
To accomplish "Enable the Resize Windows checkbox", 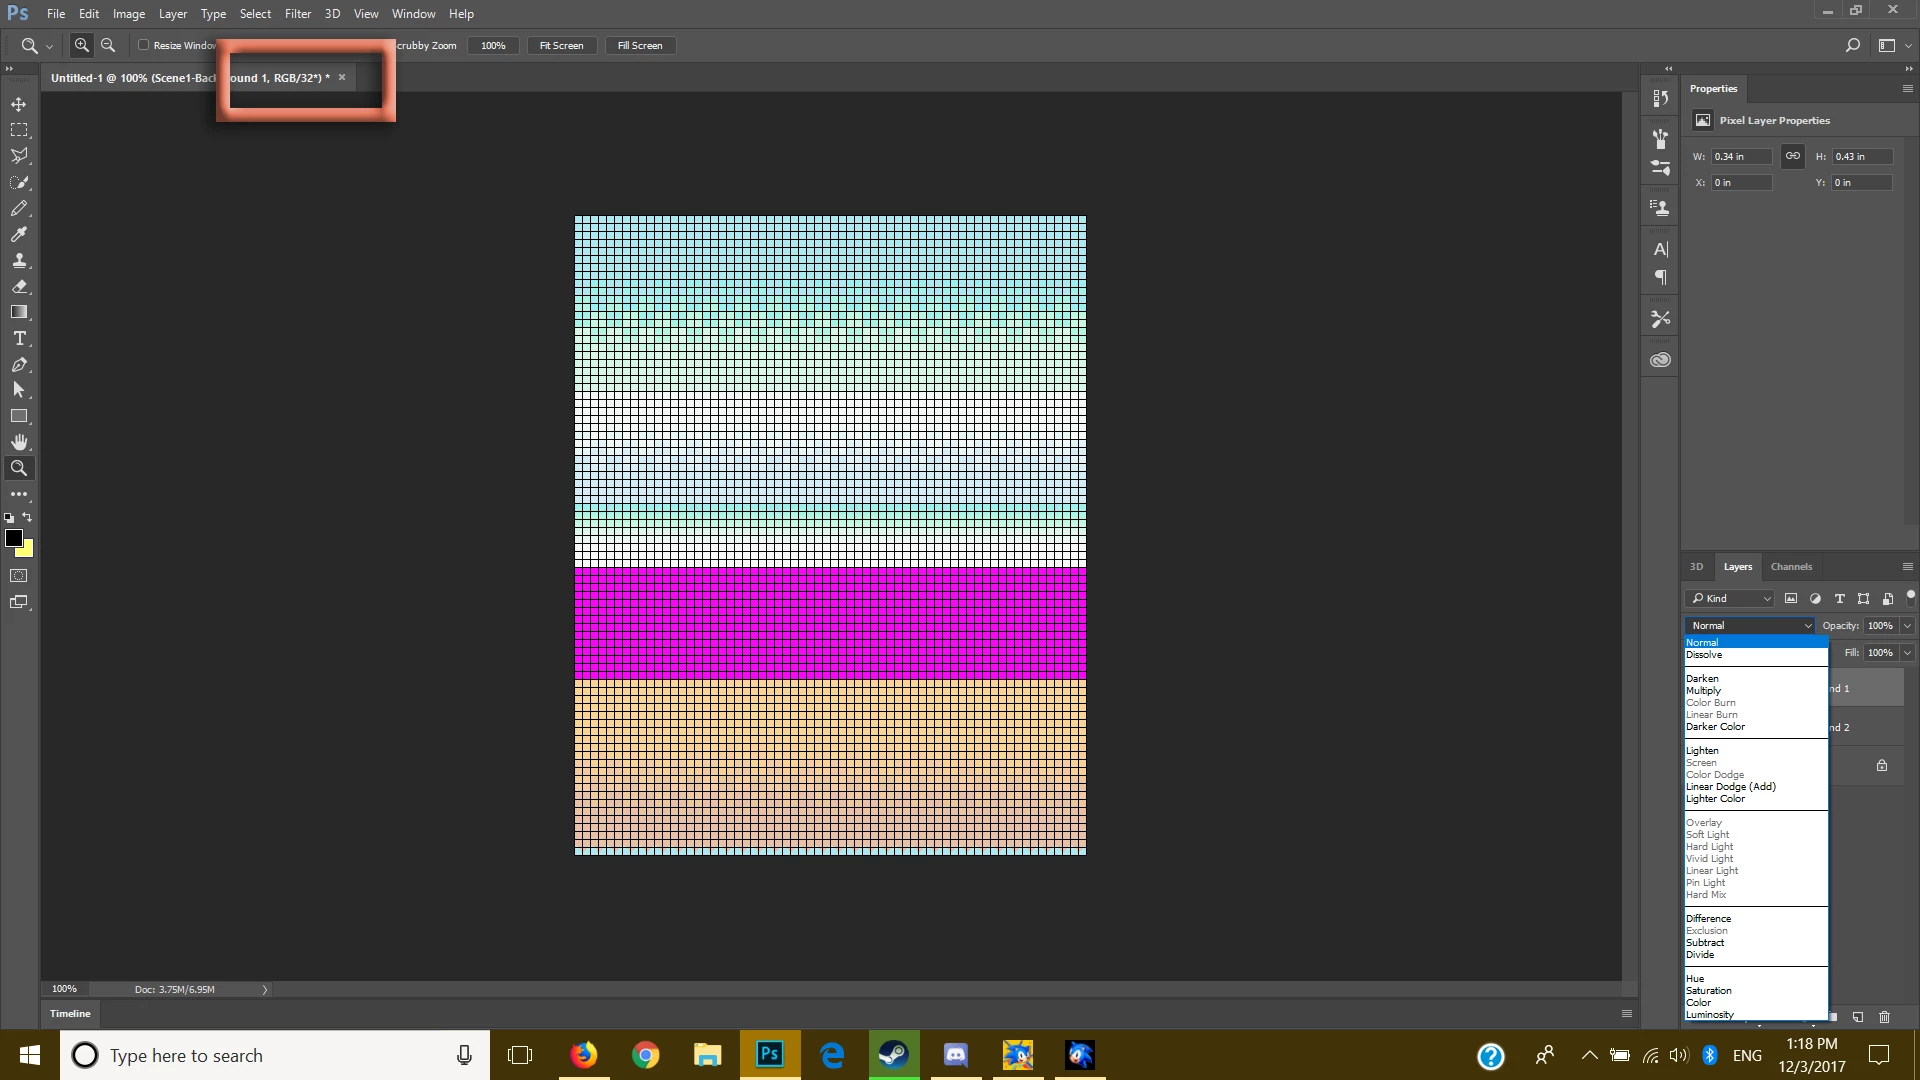I will click(x=144, y=45).
